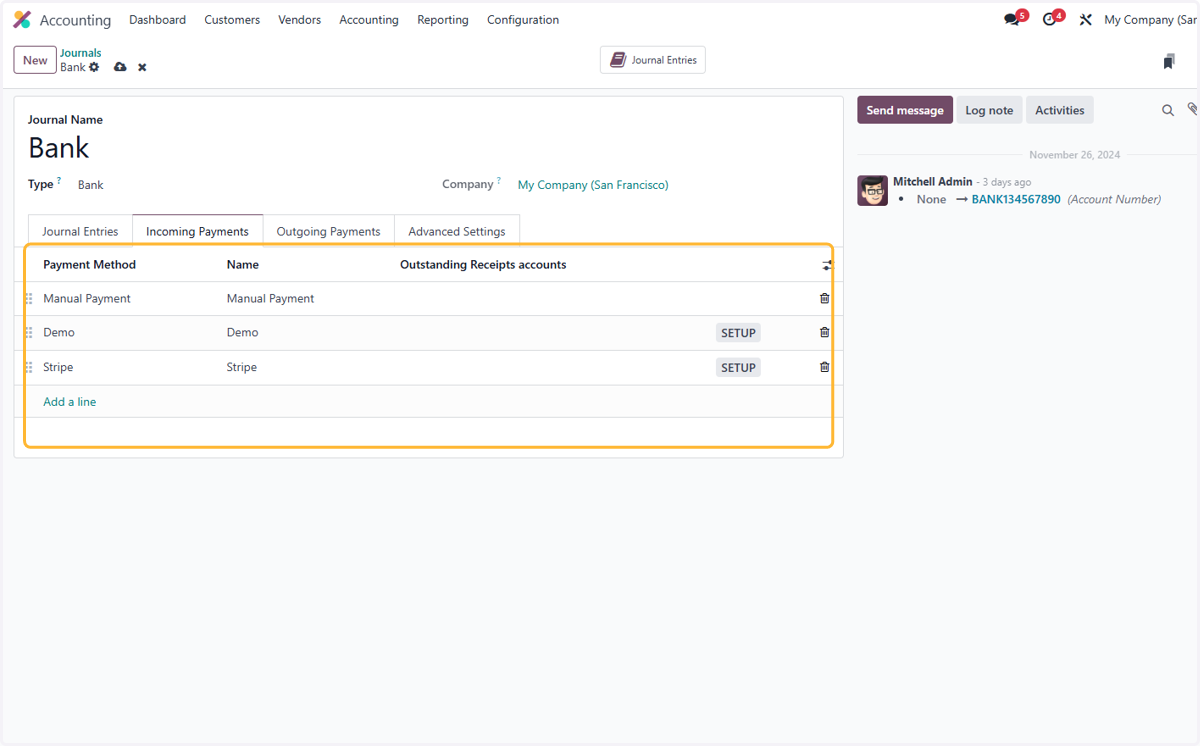Click the bookmark icon at top right

click(x=1169, y=62)
